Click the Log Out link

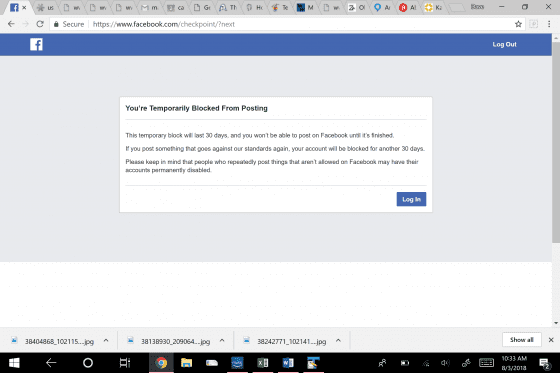coord(504,44)
